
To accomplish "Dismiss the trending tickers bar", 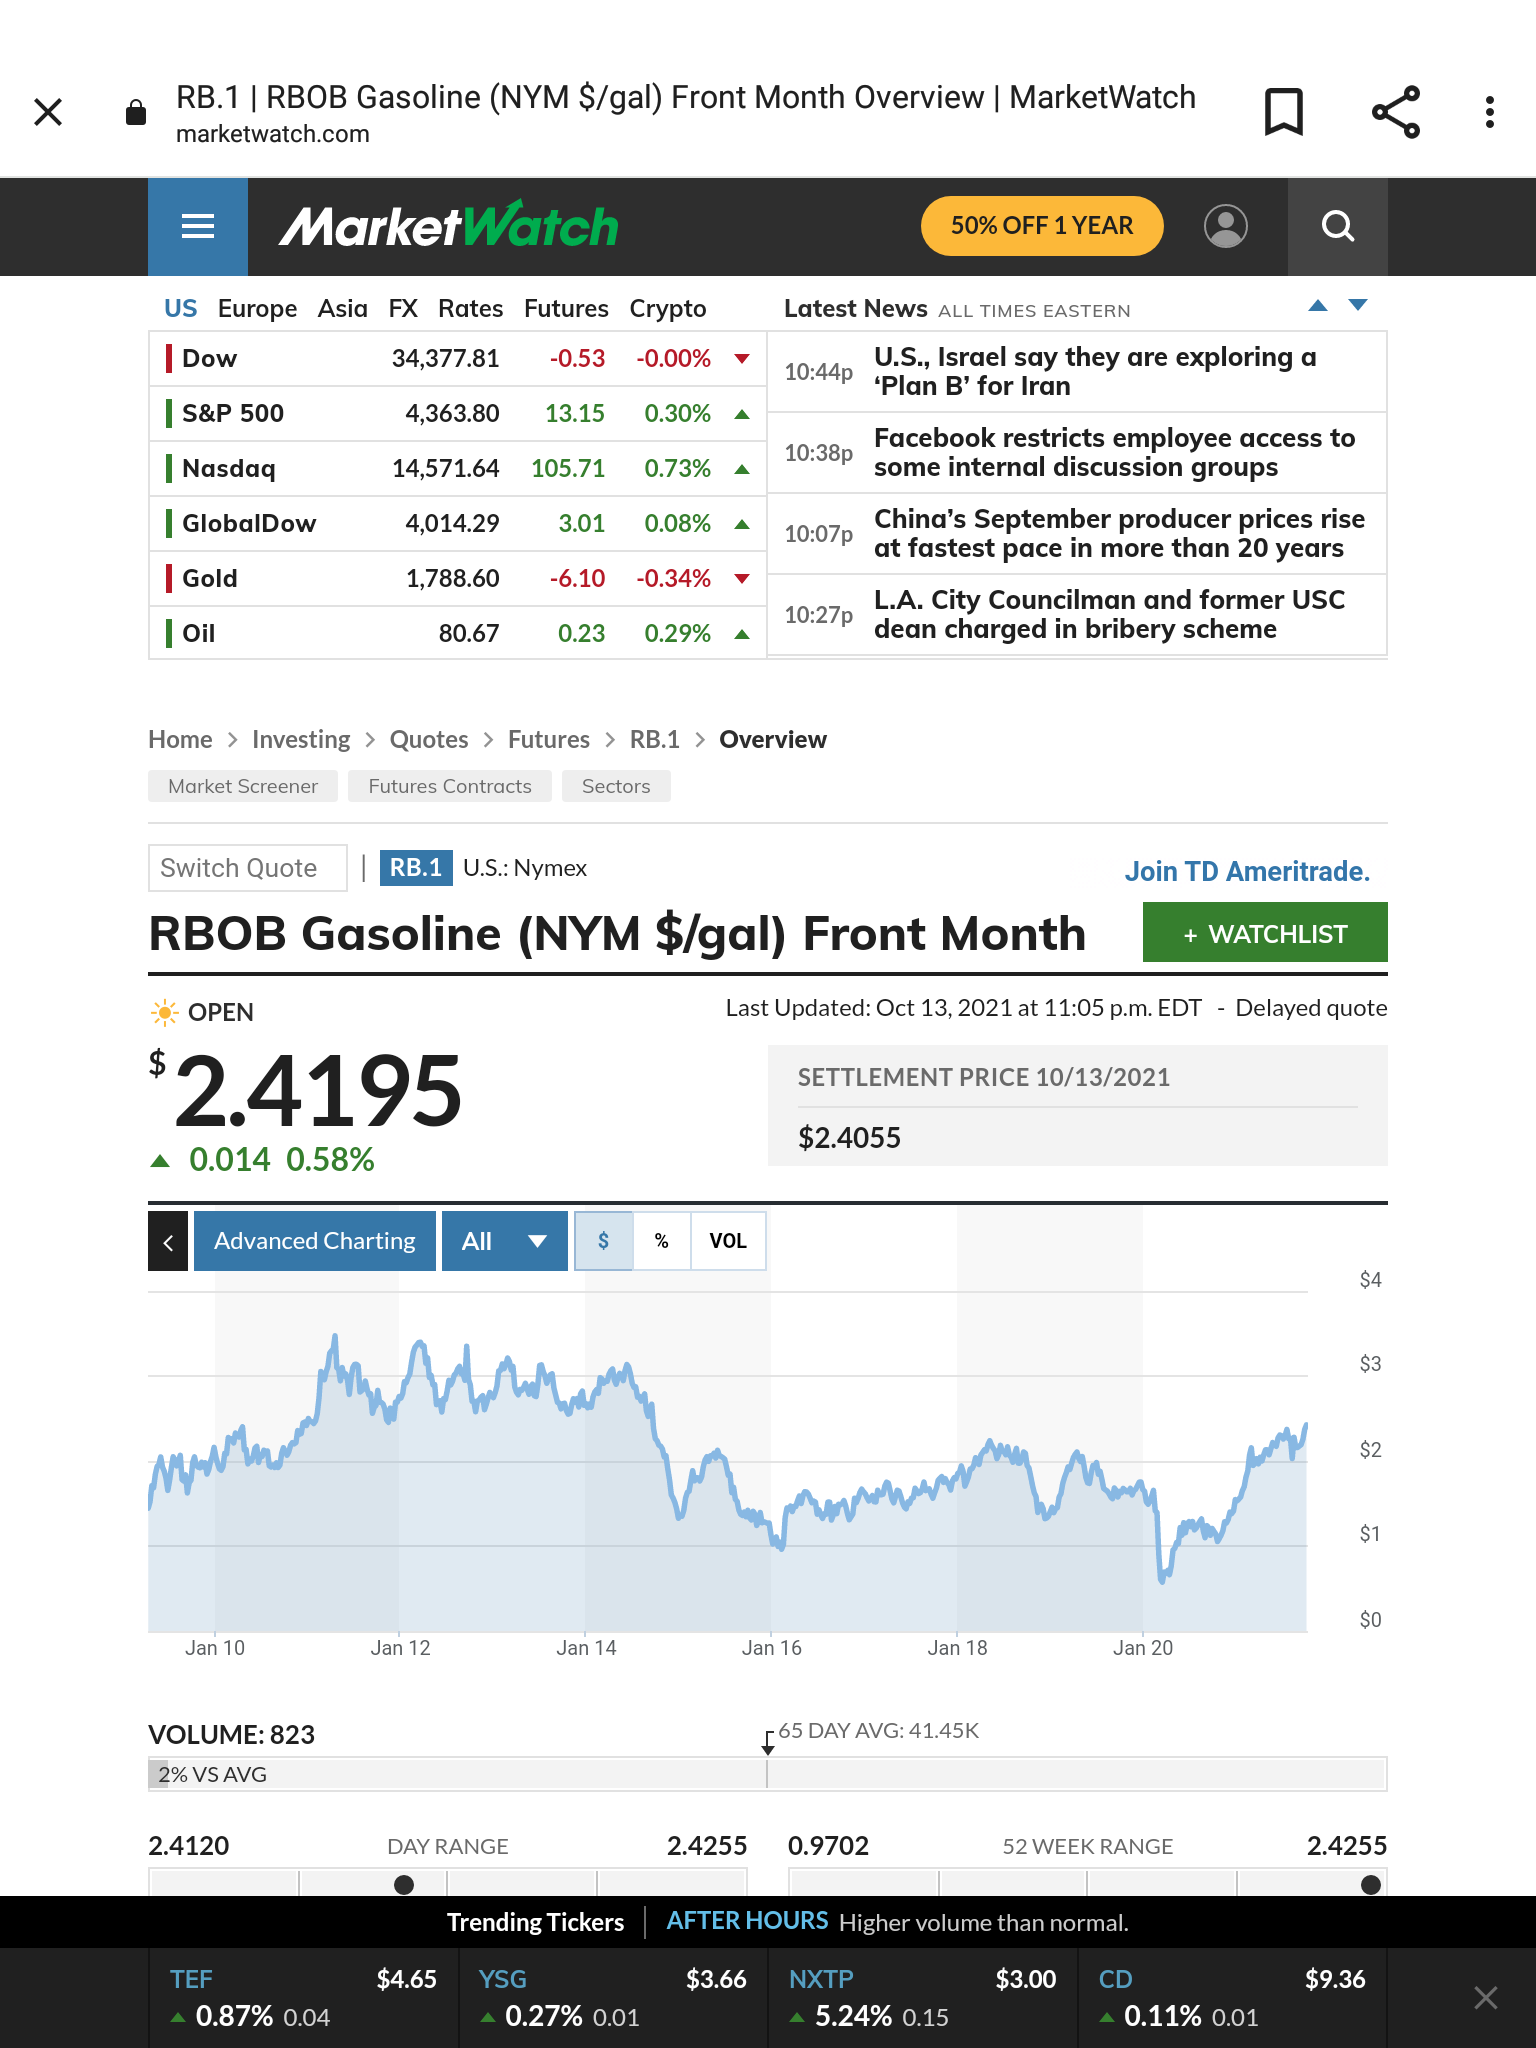I will (x=1485, y=1998).
